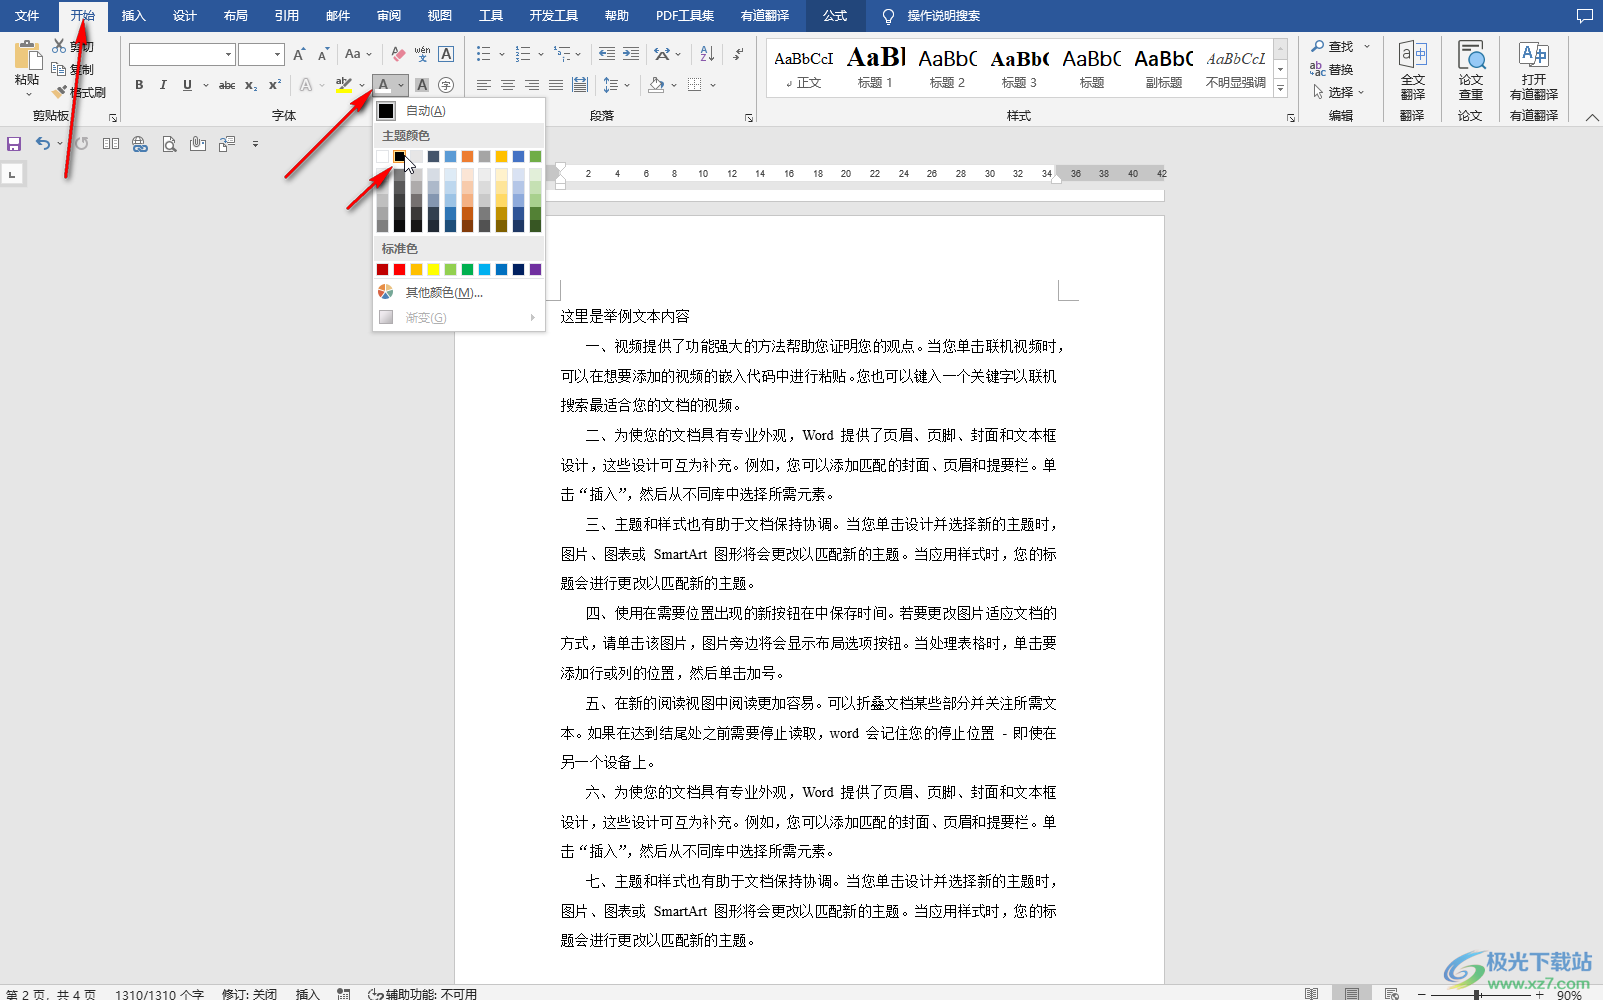Viewport: 1603px width, 1000px height.
Task: Increase font size with the grow font icon
Action: tap(299, 54)
